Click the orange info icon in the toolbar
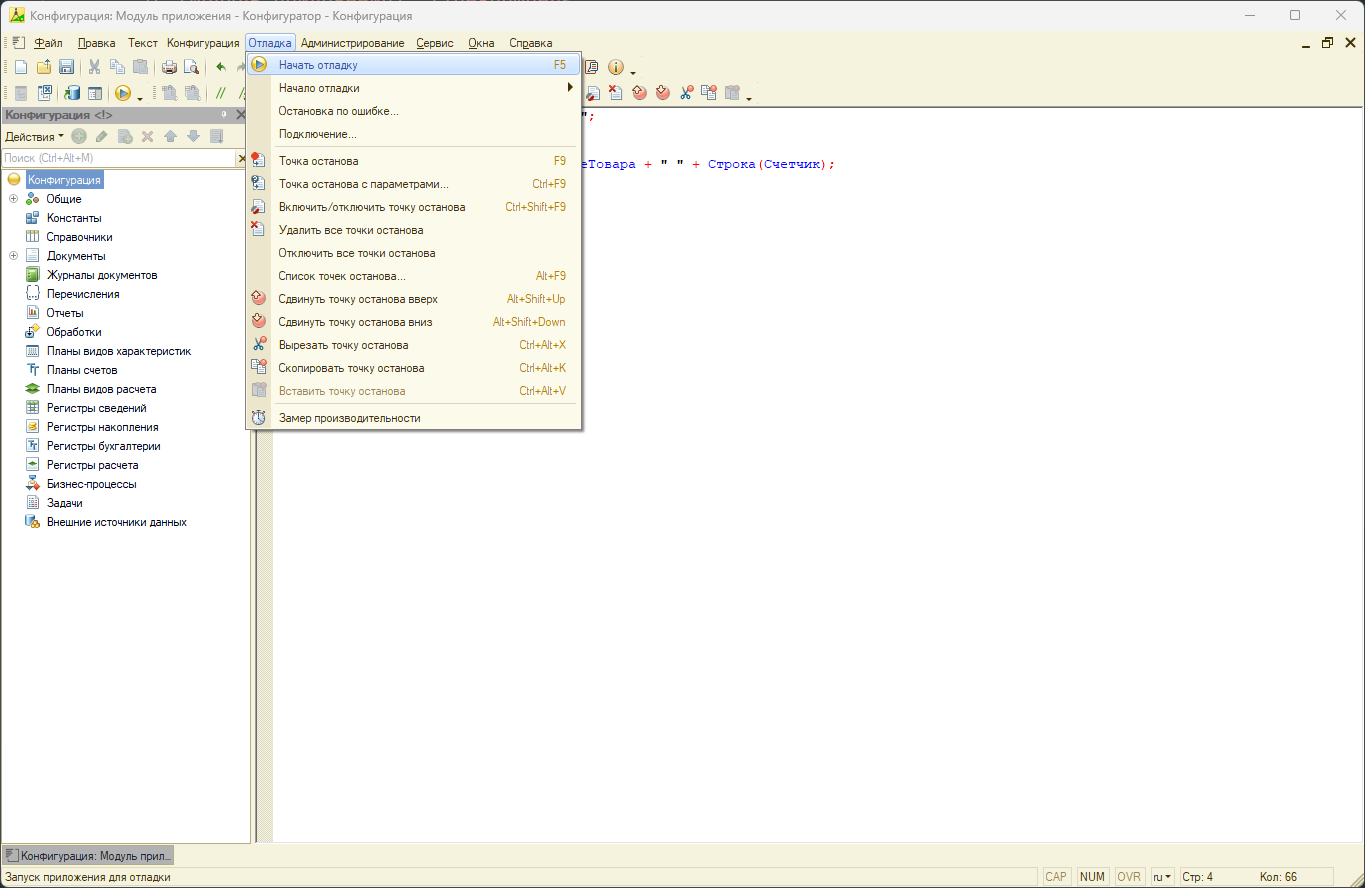Image resolution: width=1365 pixels, height=888 pixels. (x=616, y=67)
